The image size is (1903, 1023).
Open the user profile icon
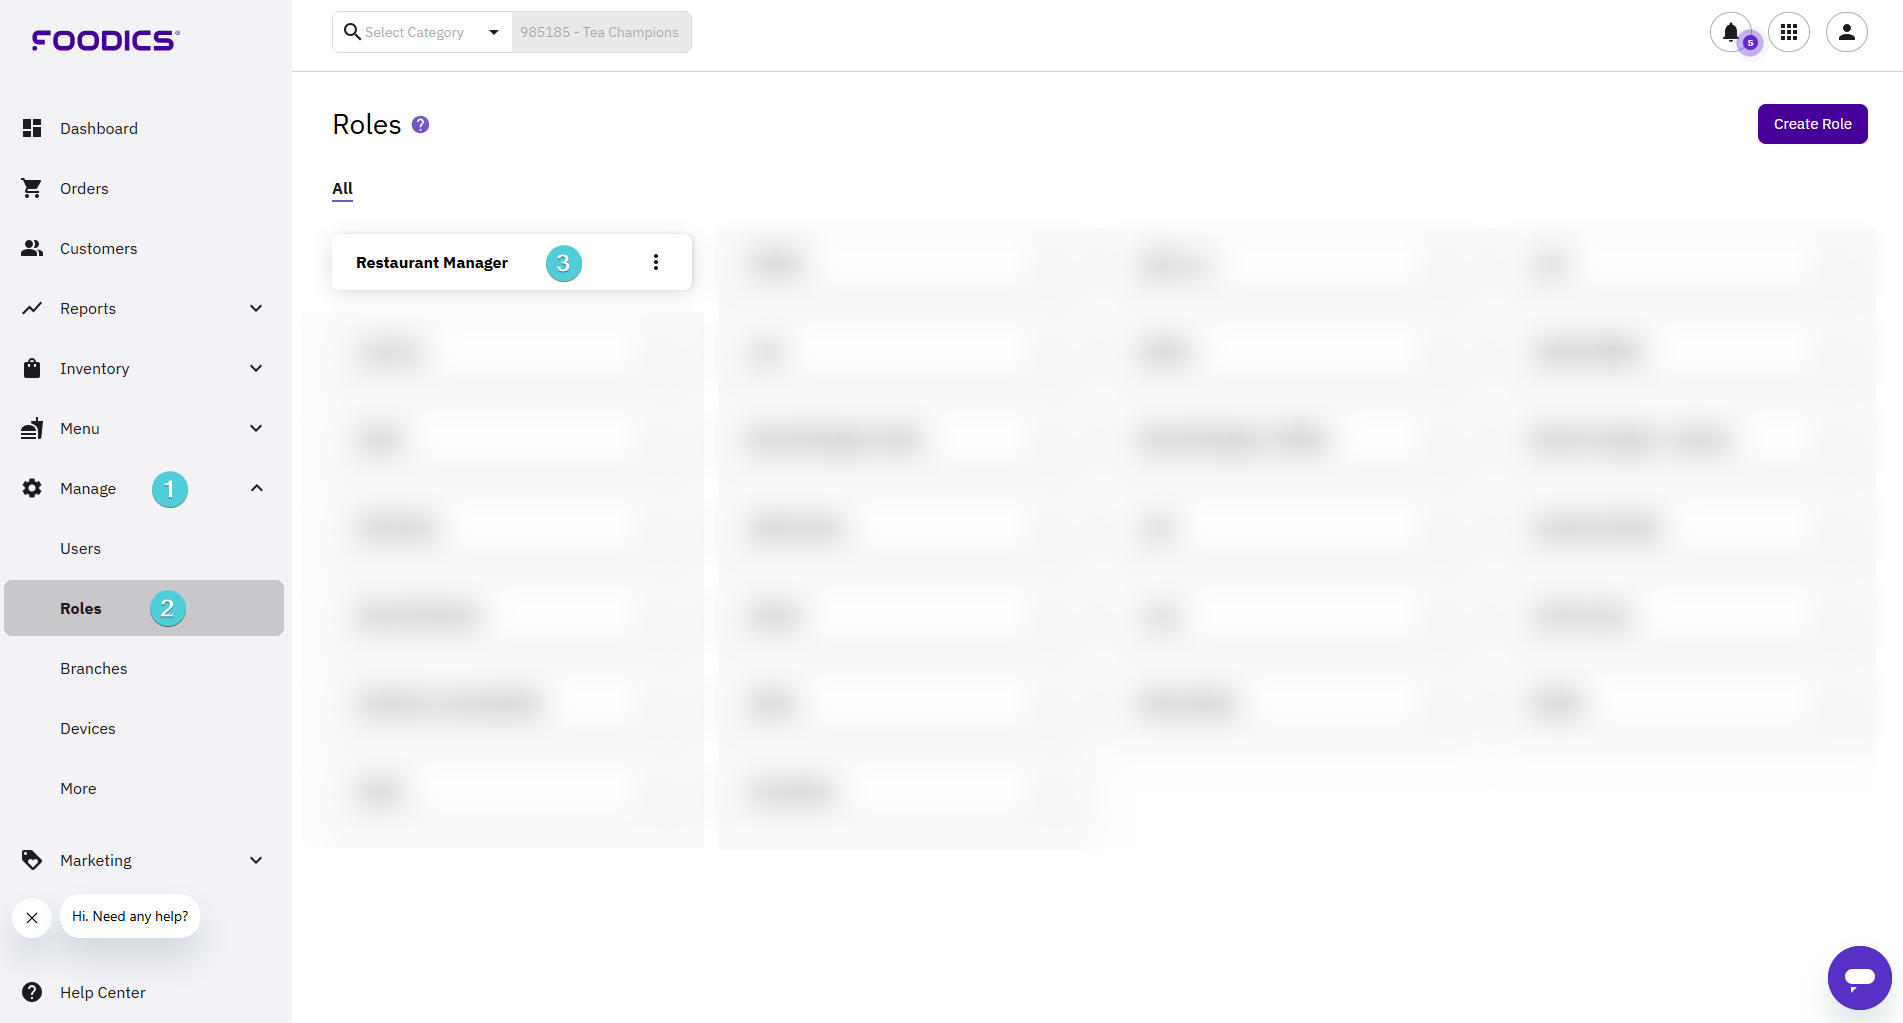1846,32
